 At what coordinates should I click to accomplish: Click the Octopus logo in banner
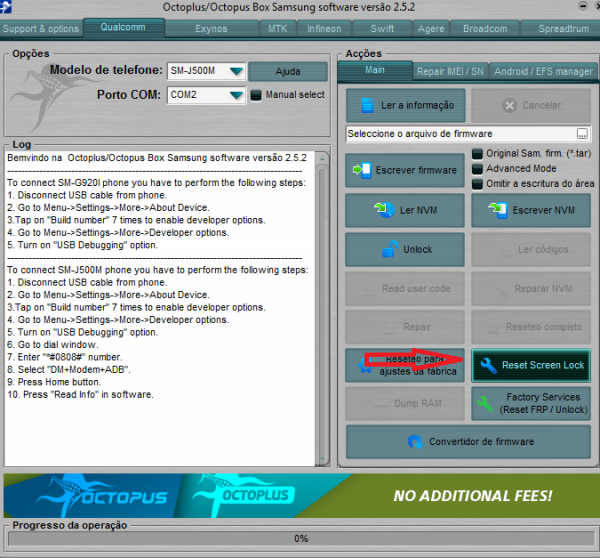click(103, 496)
